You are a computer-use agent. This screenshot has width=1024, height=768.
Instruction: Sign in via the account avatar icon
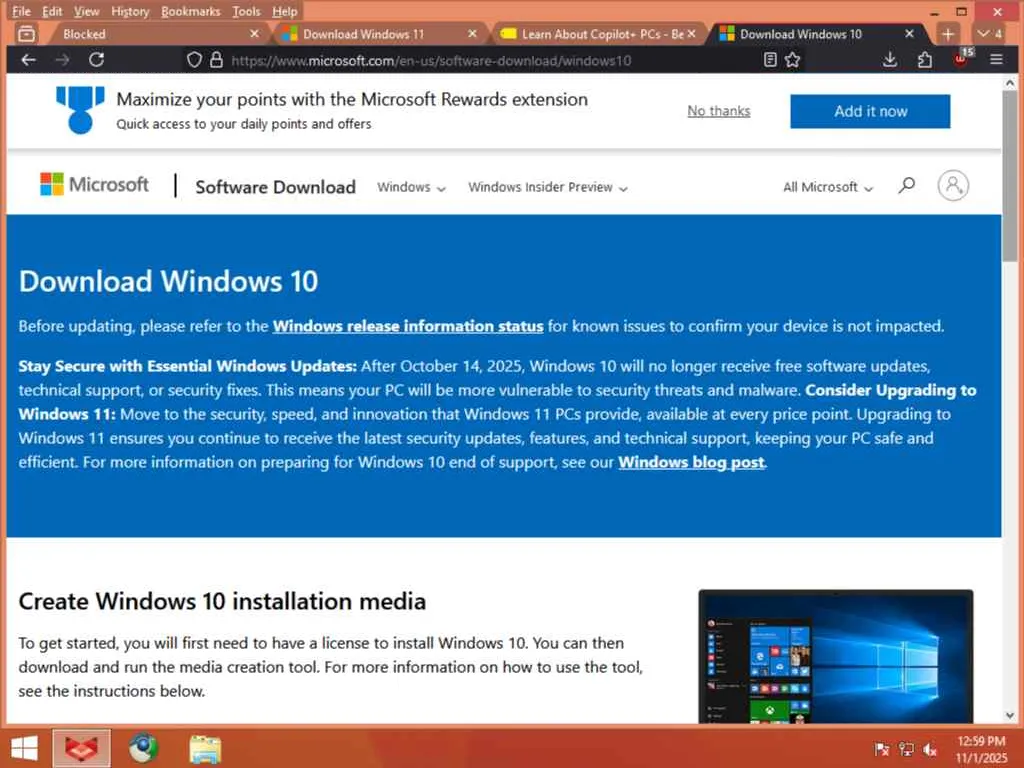tap(953, 185)
